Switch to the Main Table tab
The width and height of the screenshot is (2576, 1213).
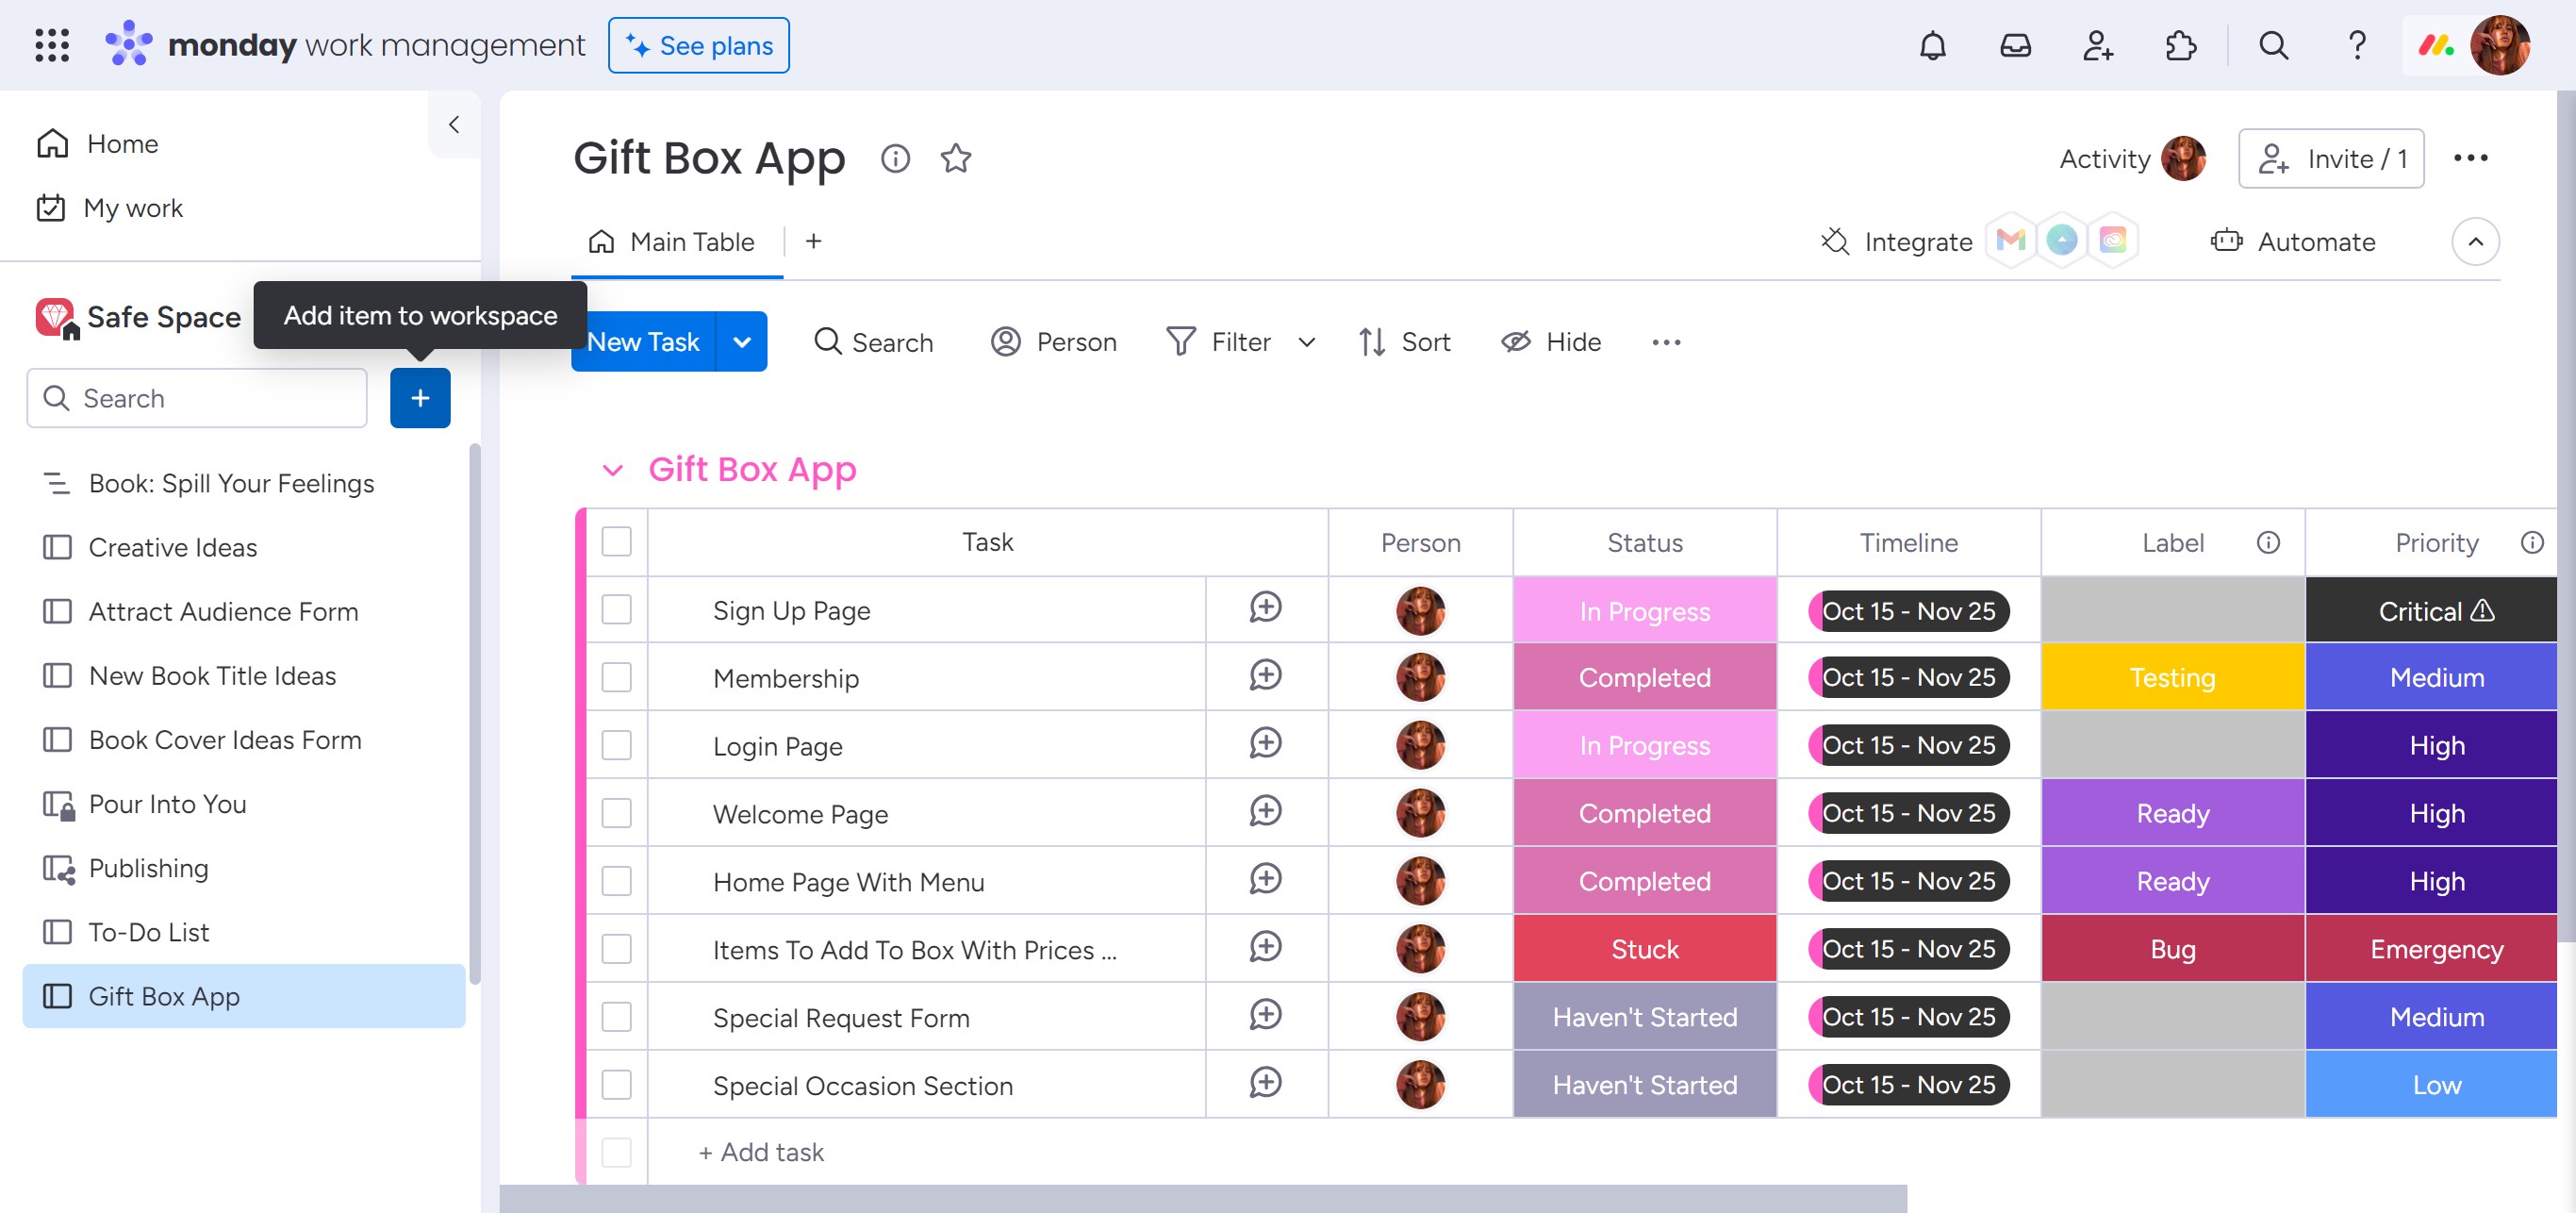point(675,242)
